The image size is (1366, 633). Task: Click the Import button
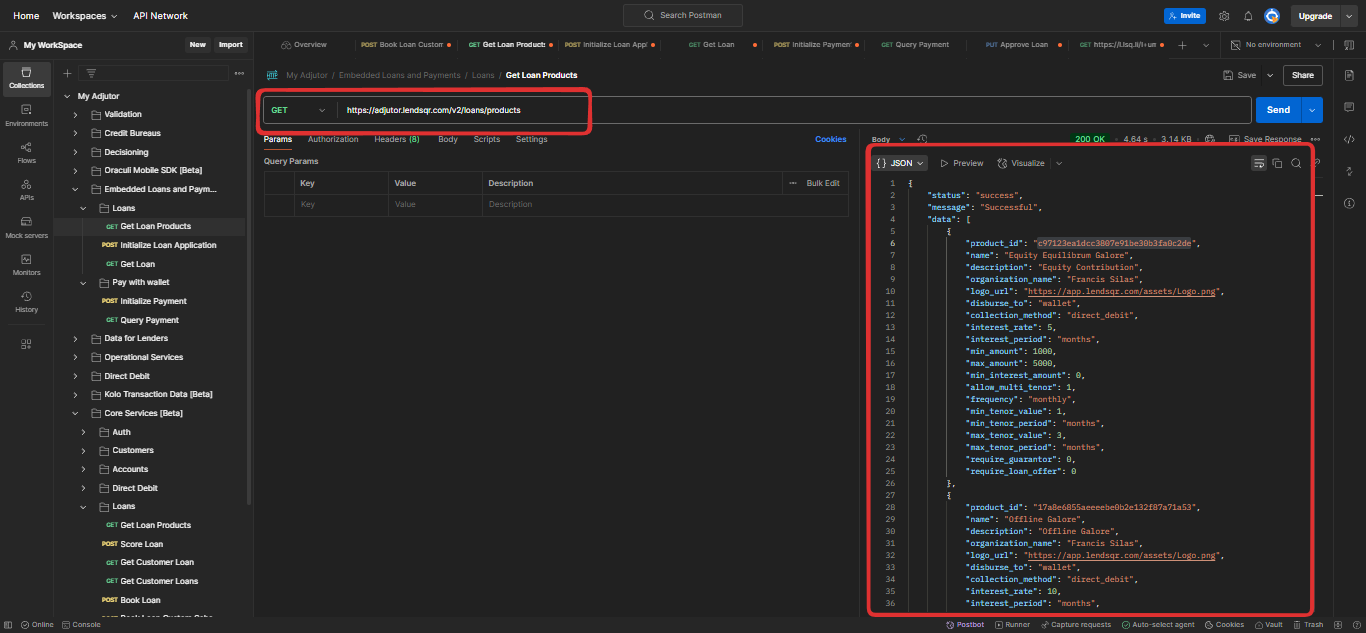[x=231, y=45]
